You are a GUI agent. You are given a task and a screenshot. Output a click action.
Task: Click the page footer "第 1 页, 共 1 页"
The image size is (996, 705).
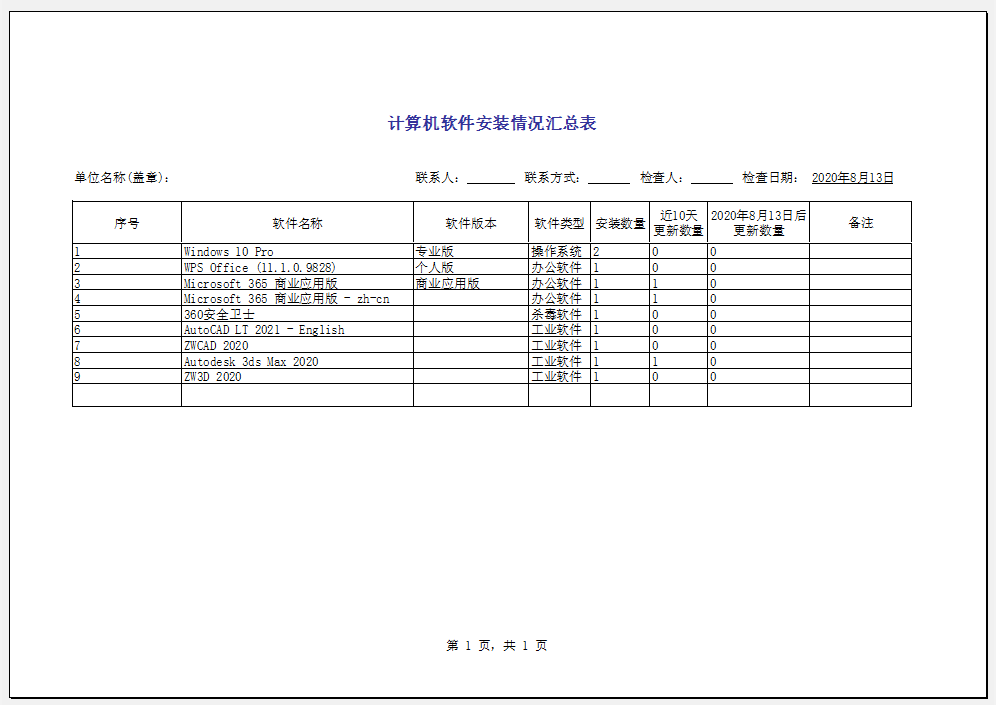pyautogui.click(x=497, y=645)
